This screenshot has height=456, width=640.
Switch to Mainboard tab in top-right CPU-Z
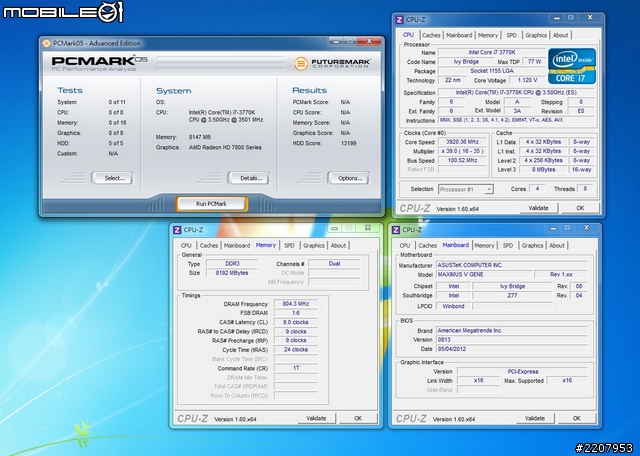coord(459,36)
